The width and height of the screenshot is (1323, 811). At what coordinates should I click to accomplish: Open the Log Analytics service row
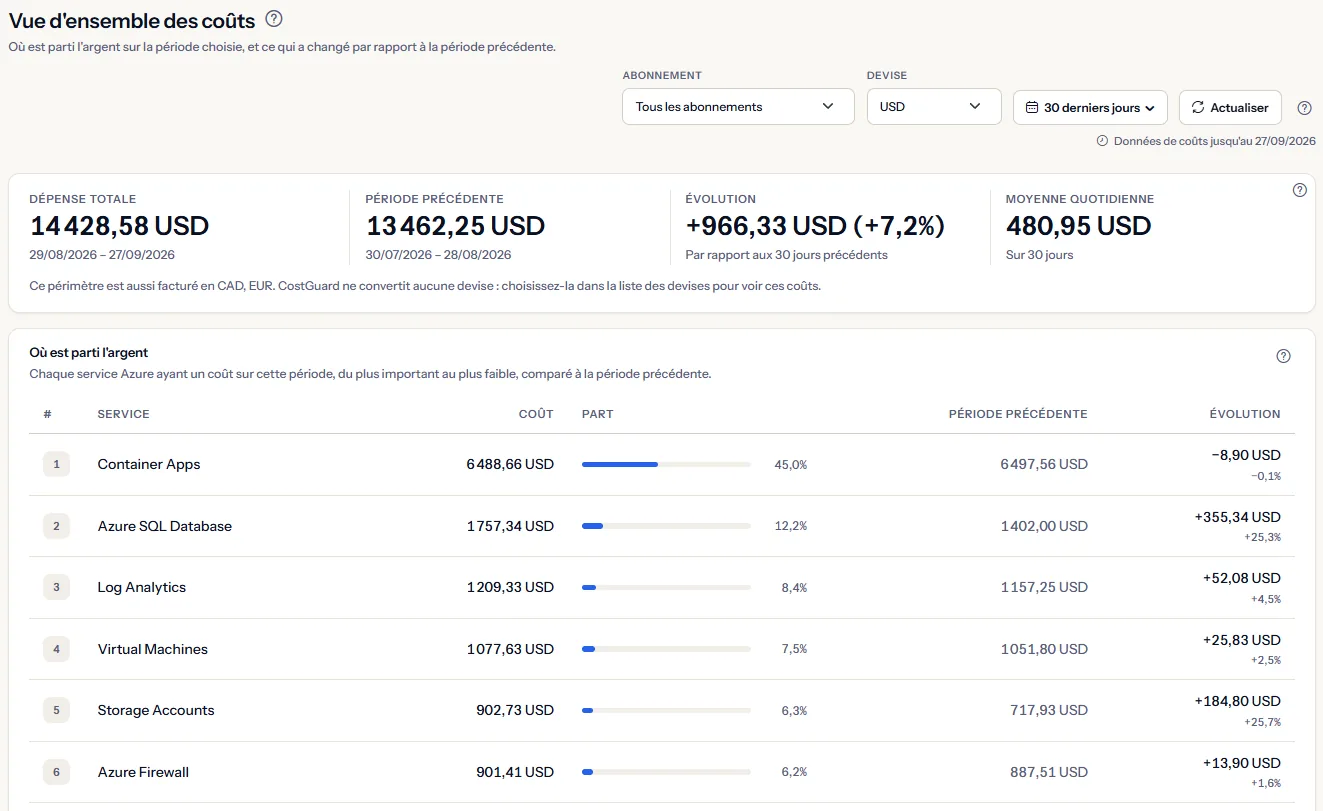(x=662, y=588)
